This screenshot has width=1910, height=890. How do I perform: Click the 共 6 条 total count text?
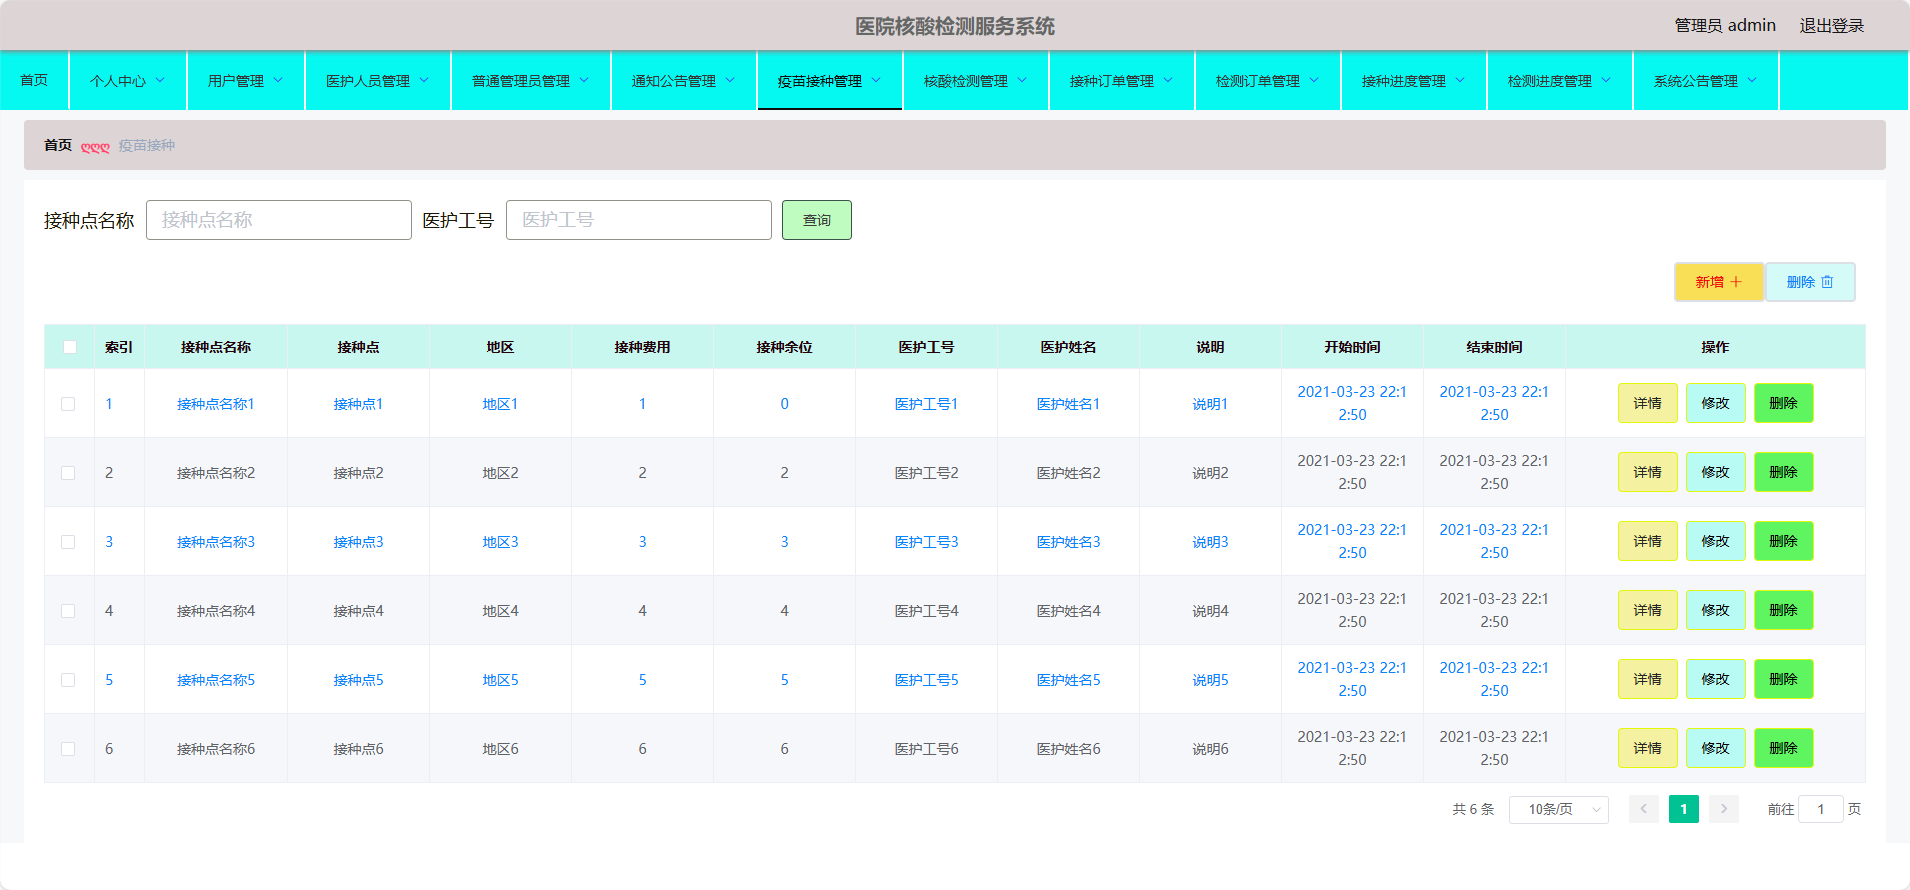coord(1473,809)
